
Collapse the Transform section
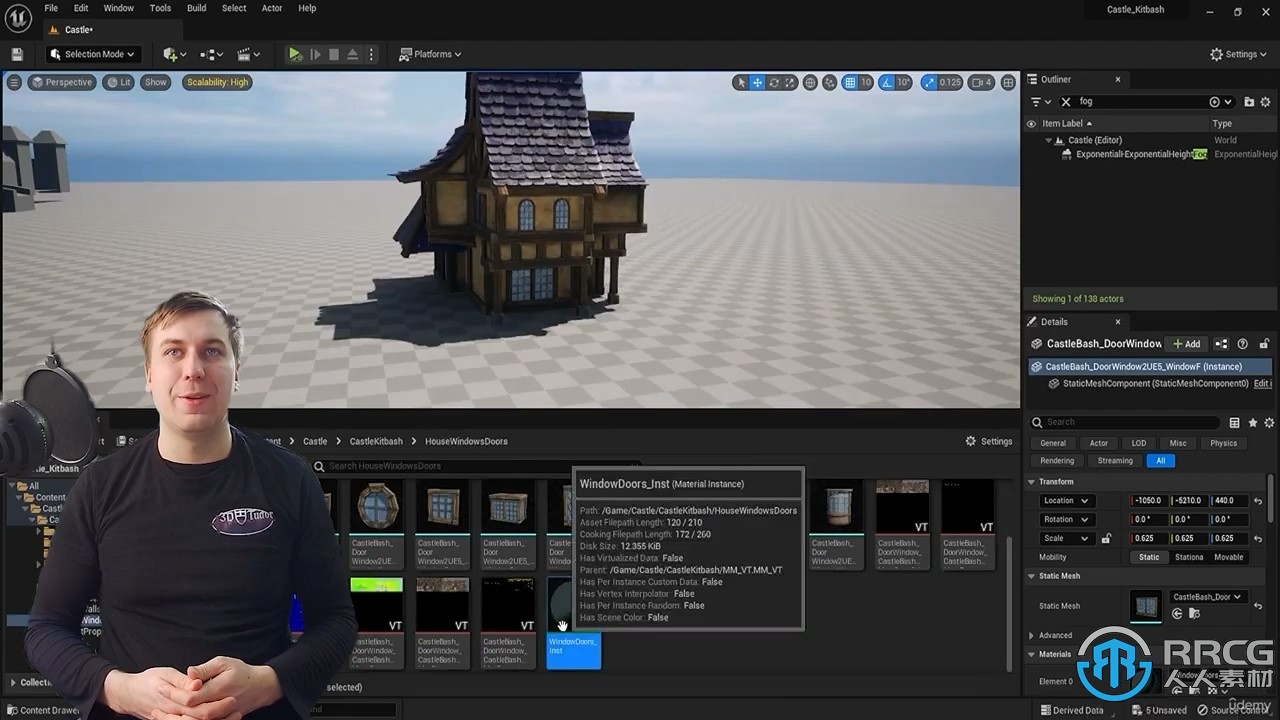1031,482
